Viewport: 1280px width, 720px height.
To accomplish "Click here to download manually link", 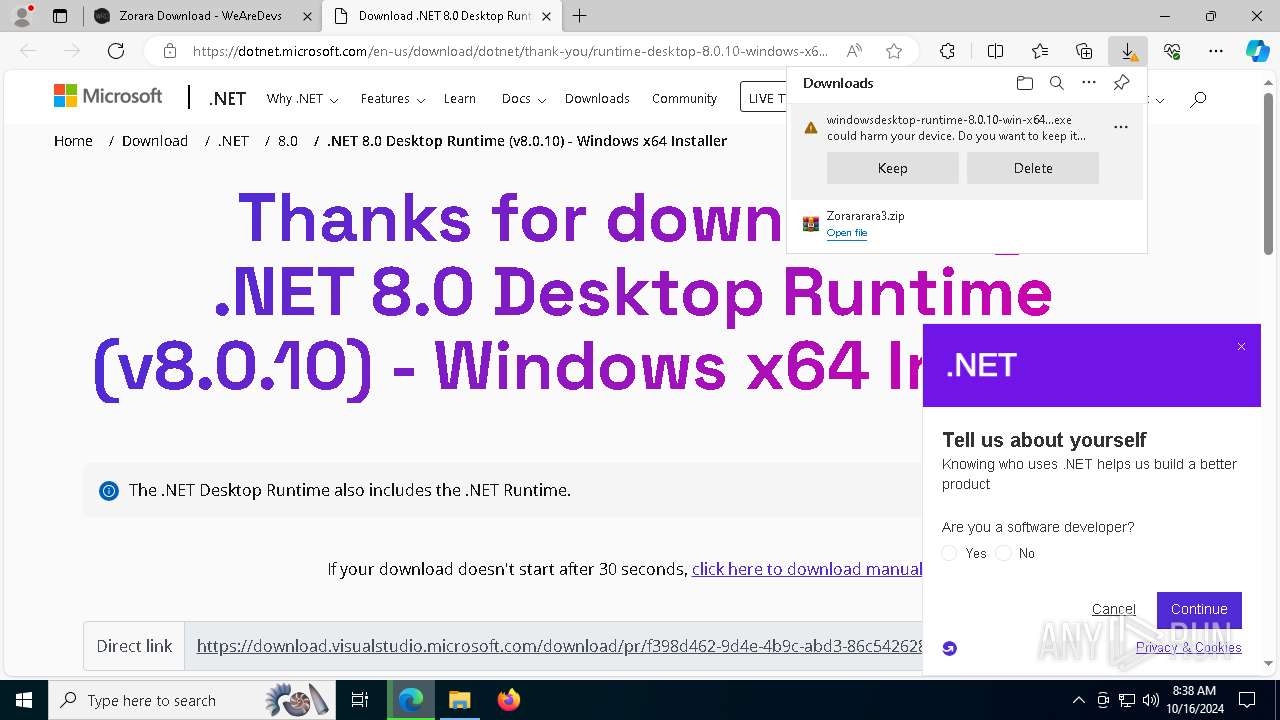I will tap(807, 569).
